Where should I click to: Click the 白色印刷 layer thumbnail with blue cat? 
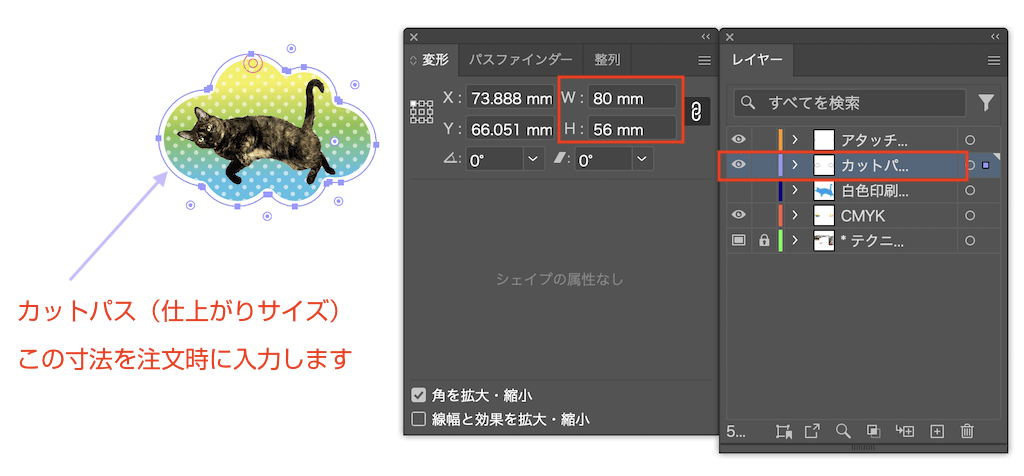824,191
